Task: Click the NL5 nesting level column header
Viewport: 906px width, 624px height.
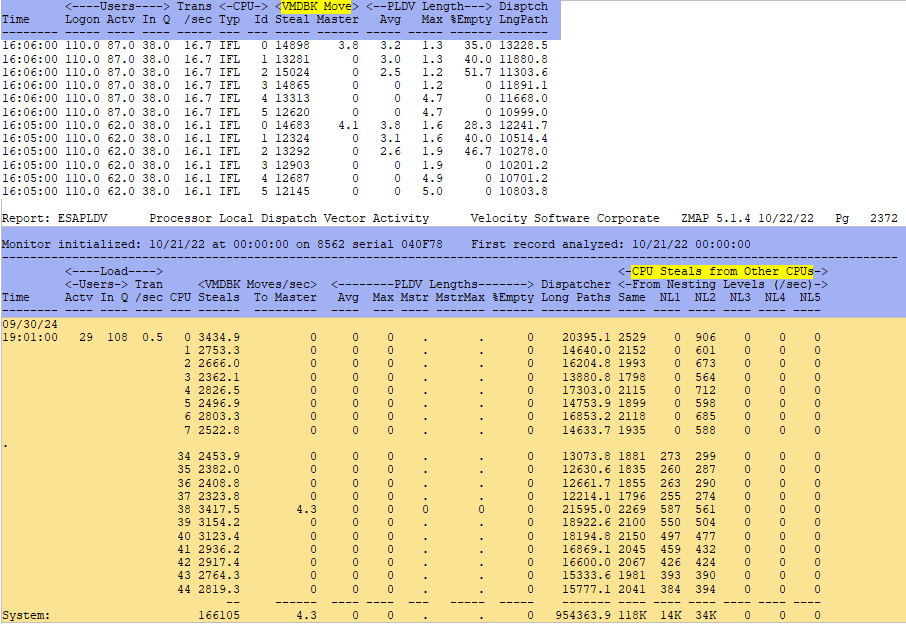Action: 809,297
